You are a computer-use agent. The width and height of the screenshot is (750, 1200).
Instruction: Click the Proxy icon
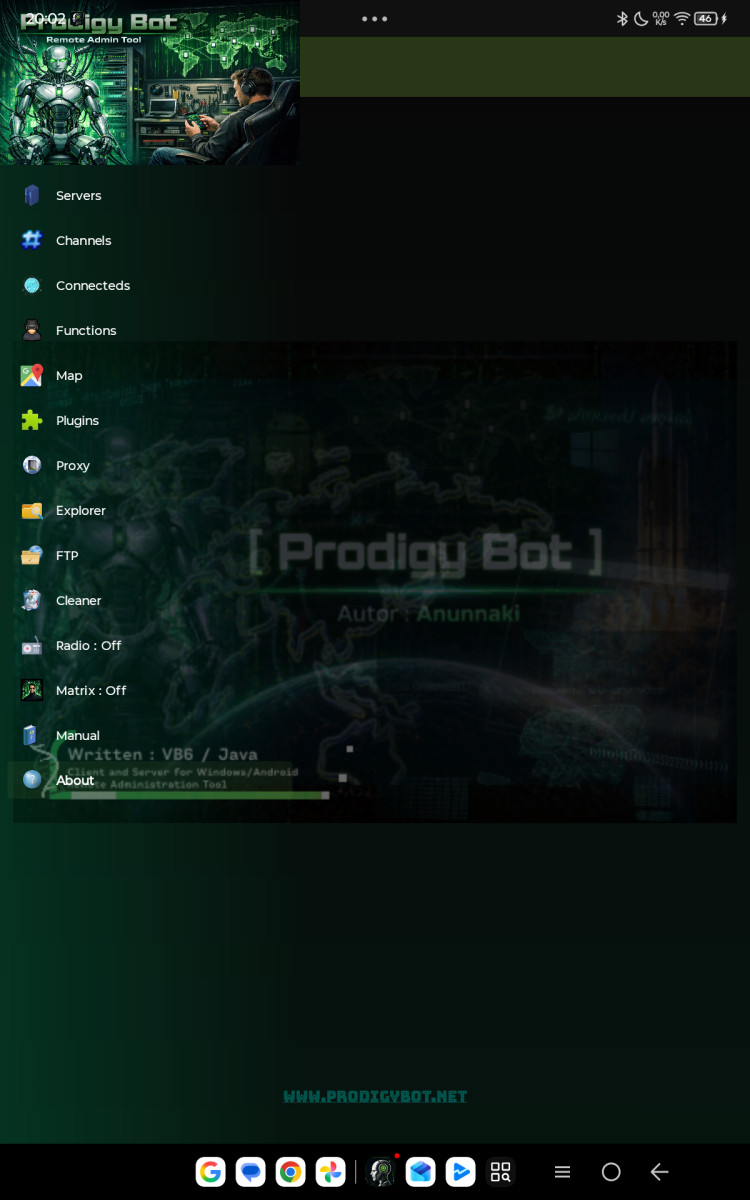(x=32, y=465)
